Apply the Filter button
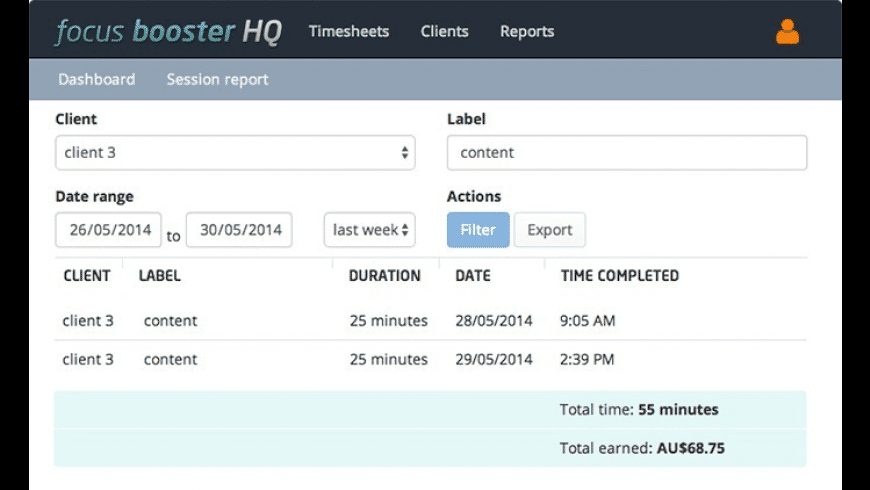Screen dimensions: 870x490 [x=478, y=230]
